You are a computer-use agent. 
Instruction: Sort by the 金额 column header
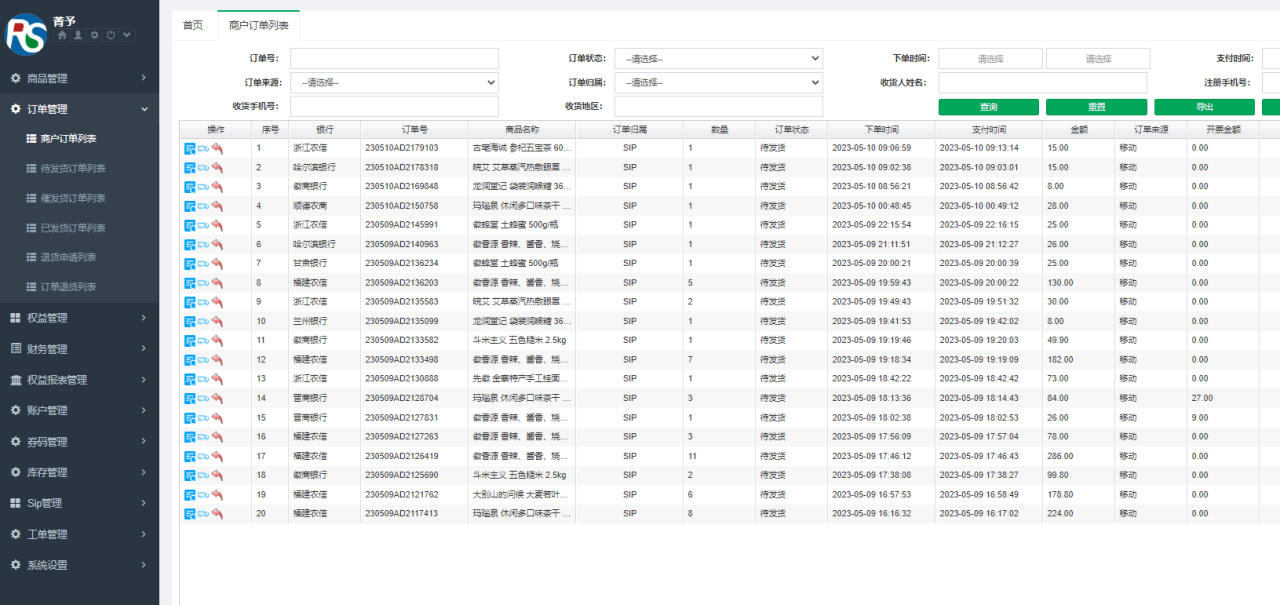1079,129
